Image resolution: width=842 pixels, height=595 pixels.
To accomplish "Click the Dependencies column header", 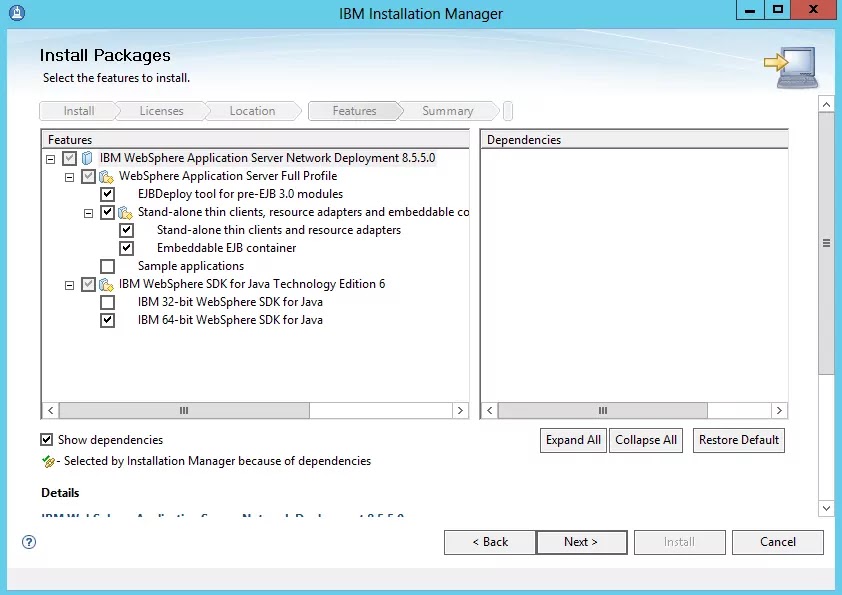I will pyautogui.click(x=634, y=140).
